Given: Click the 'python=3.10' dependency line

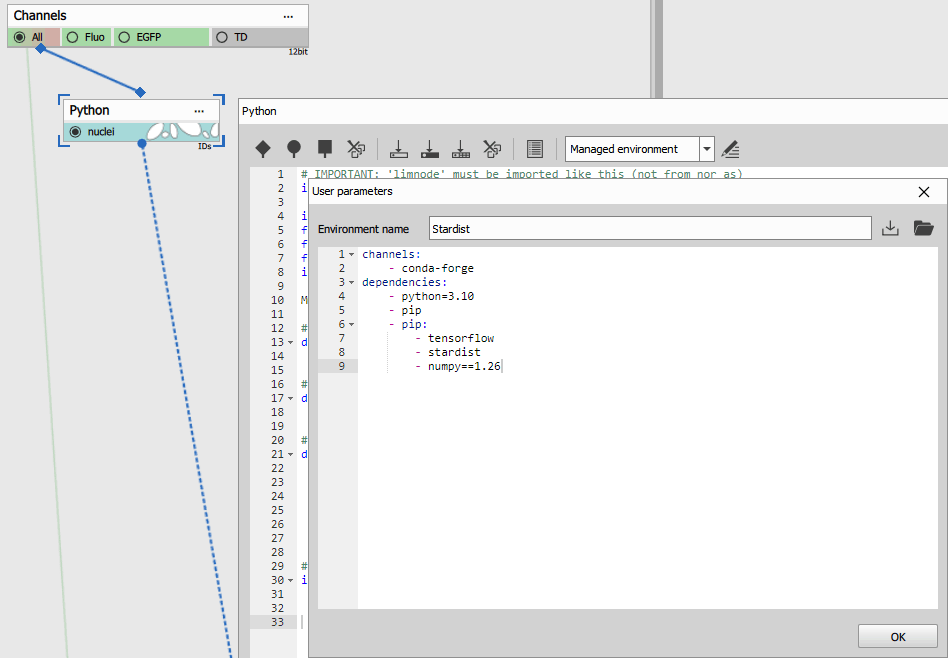Looking at the screenshot, I should pos(437,296).
